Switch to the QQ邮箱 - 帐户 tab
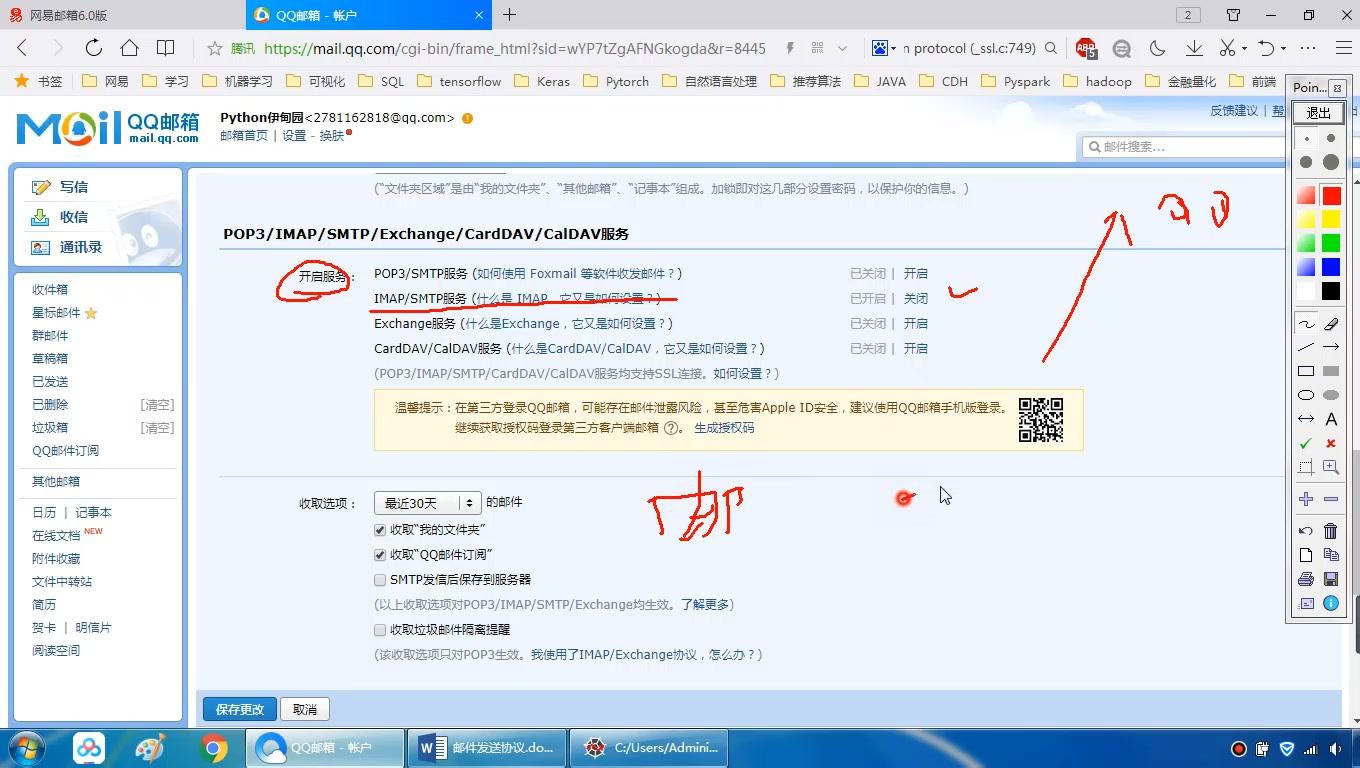The height and width of the screenshot is (768, 1360). [x=368, y=15]
